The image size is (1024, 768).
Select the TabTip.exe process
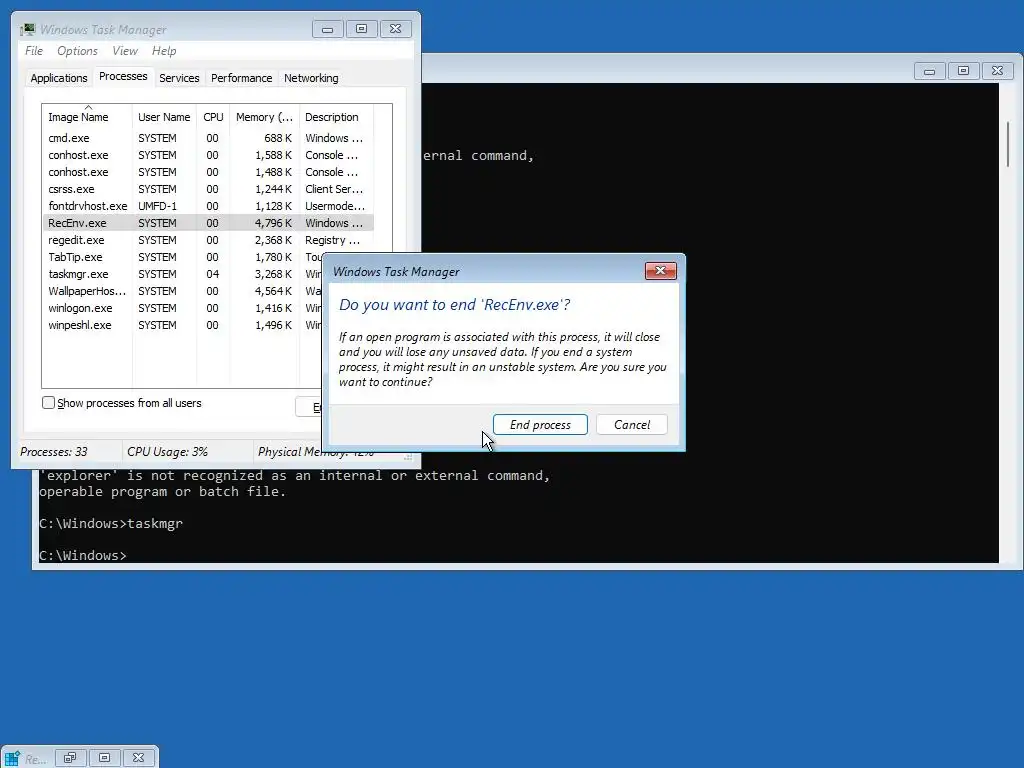pyautogui.click(x=182, y=257)
